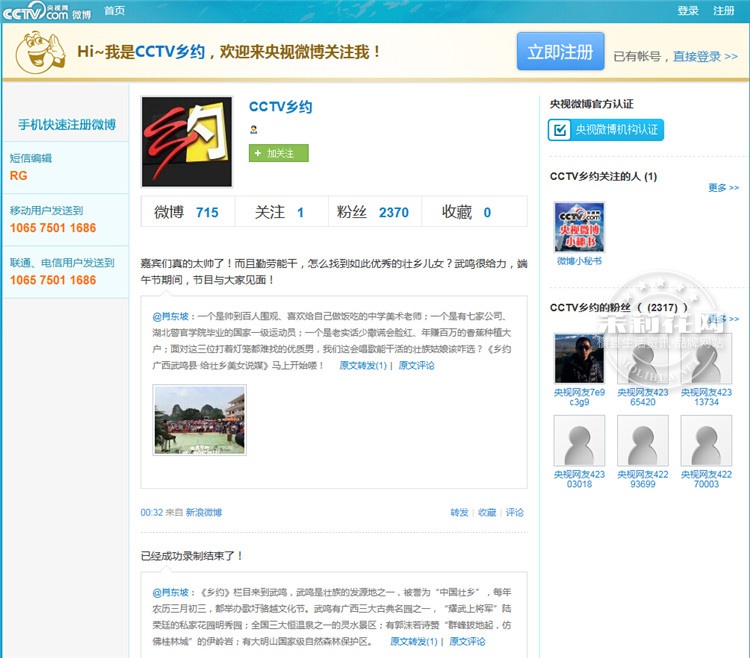Open avatar of 央视网友7e9c3g9

click(x=579, y=359)
